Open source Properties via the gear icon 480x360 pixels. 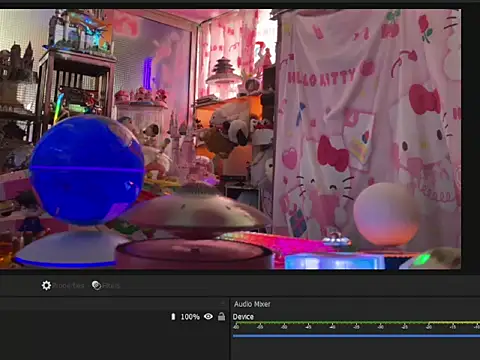(46, 285)
